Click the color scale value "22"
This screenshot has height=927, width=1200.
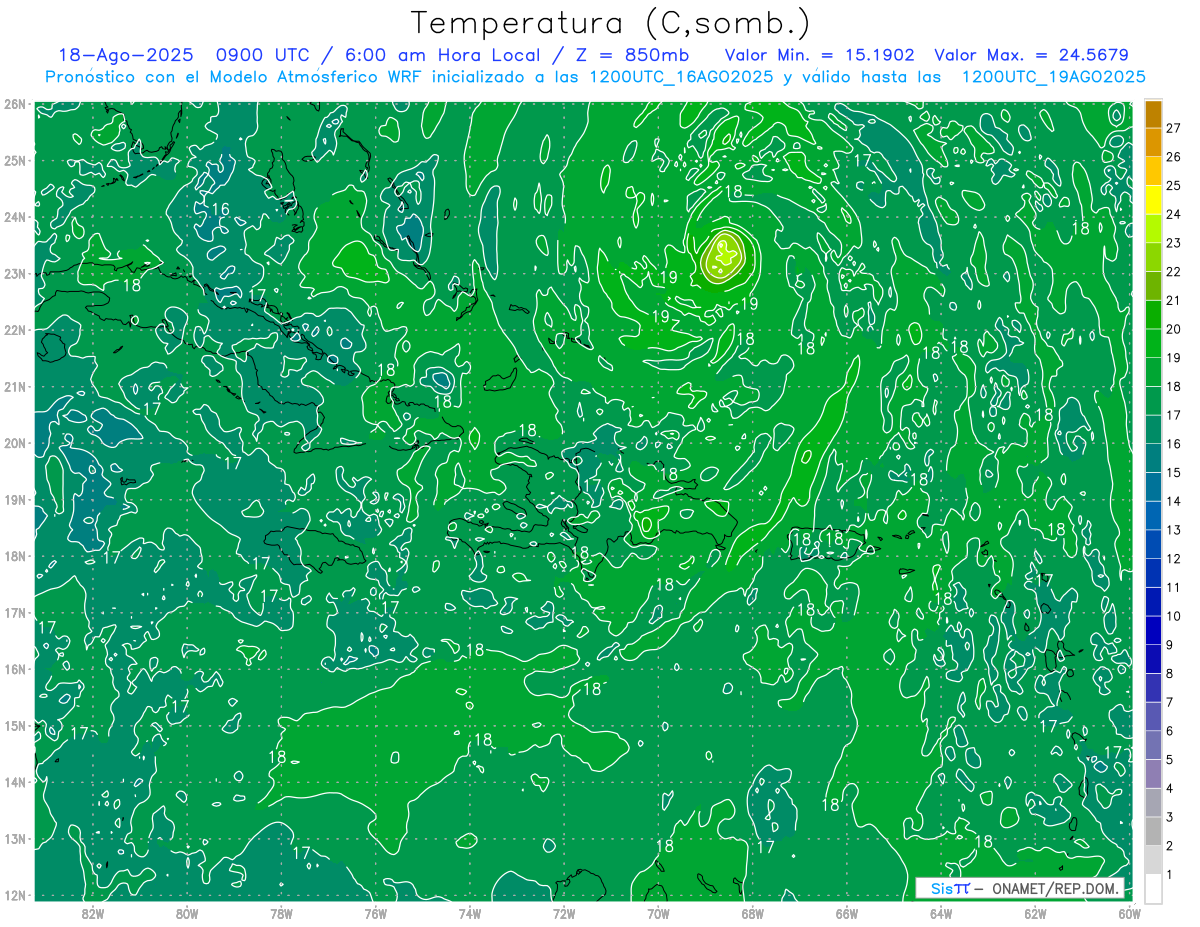tap(1173, 272)
